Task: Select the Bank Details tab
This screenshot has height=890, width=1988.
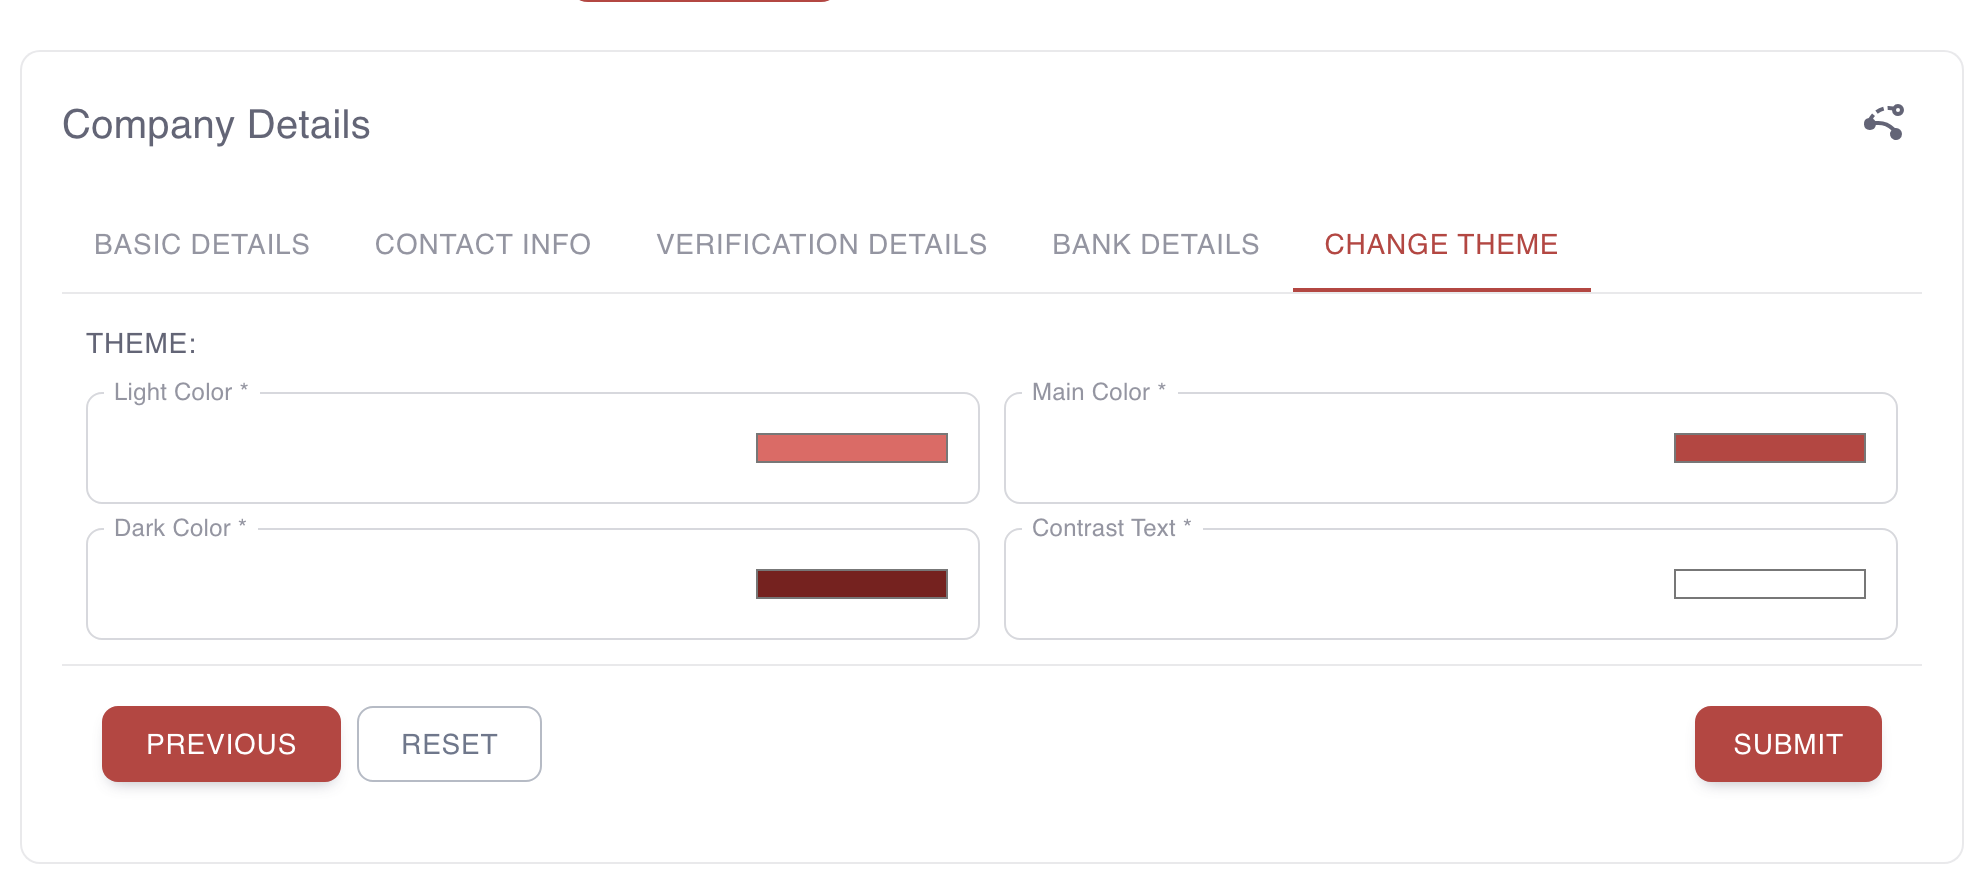Action: (1155, 245)
